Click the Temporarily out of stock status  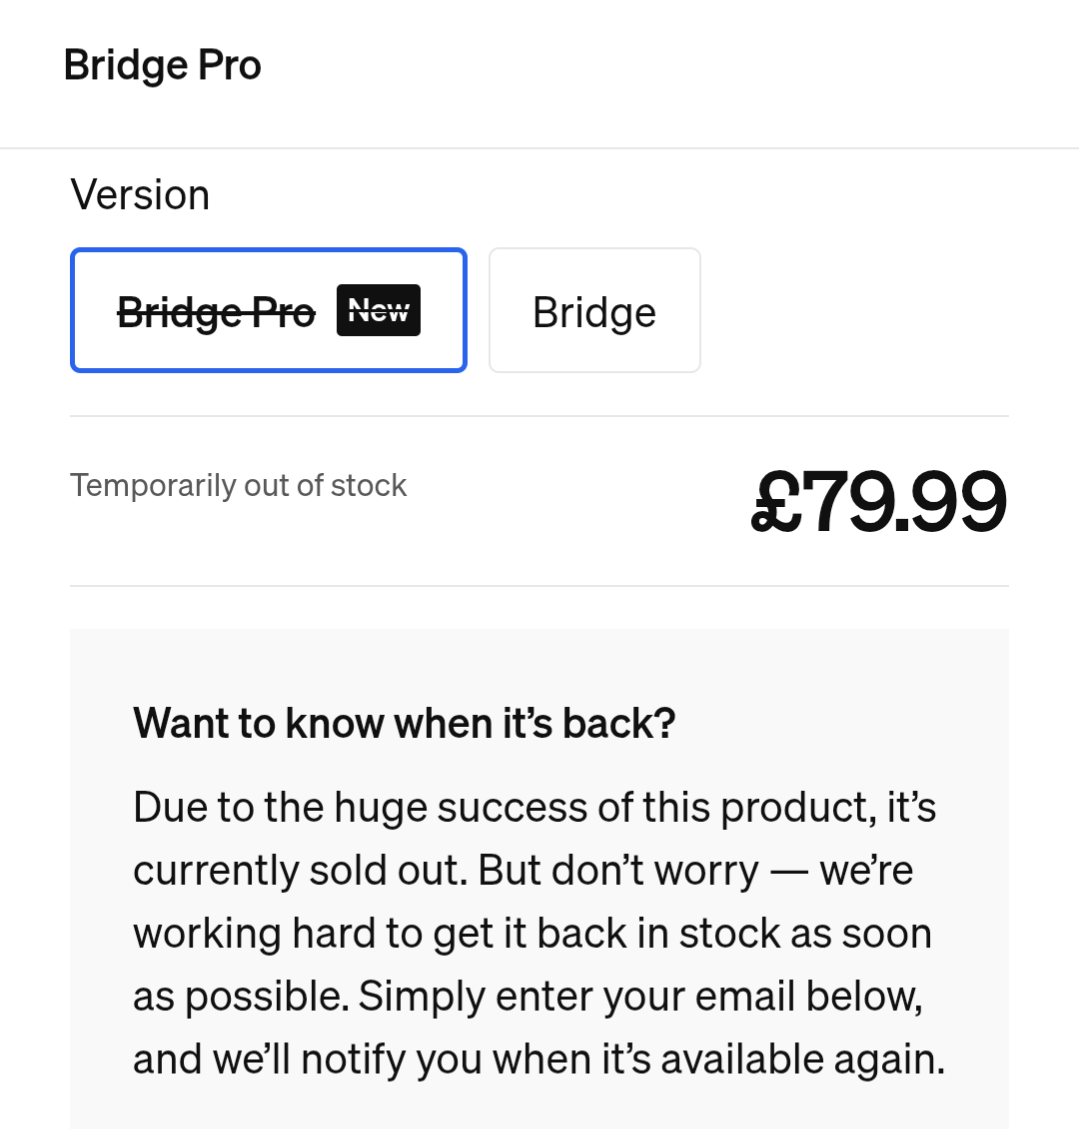coord(238,486)
